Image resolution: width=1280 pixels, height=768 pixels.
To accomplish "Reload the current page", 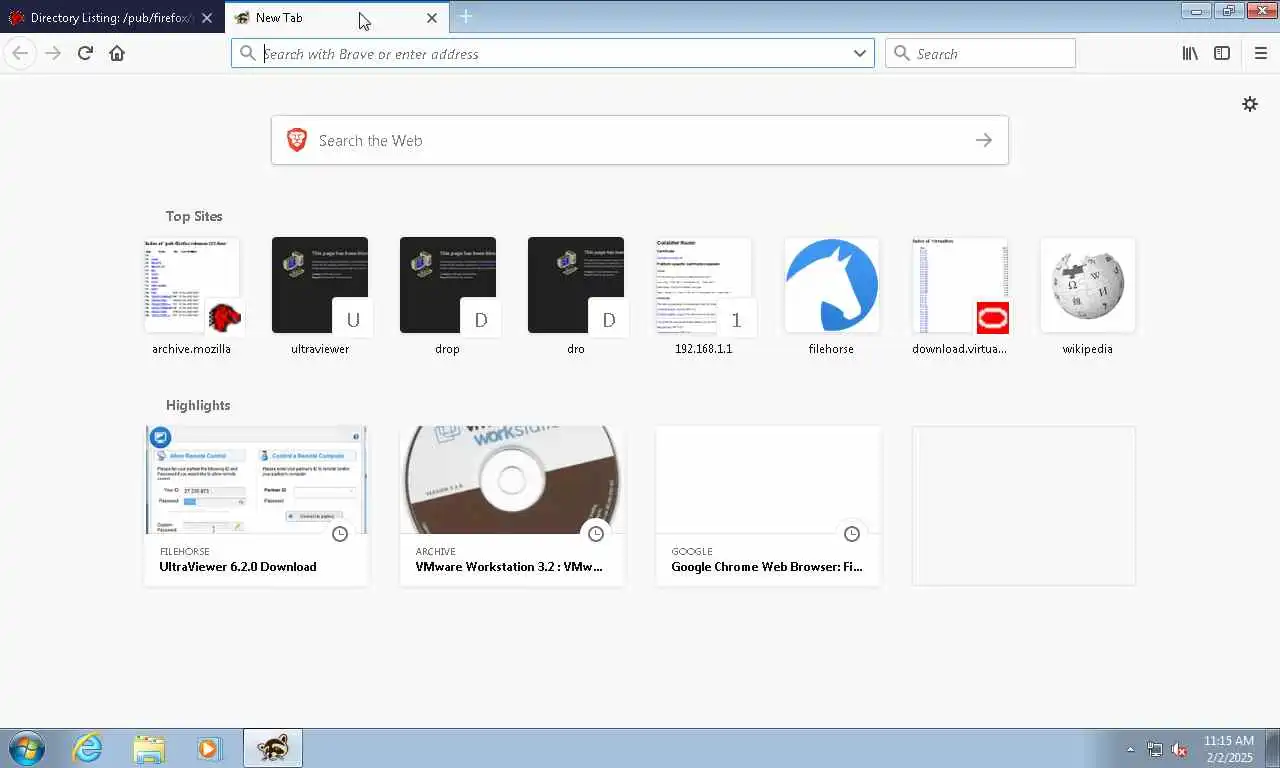I will pos(85,53).
